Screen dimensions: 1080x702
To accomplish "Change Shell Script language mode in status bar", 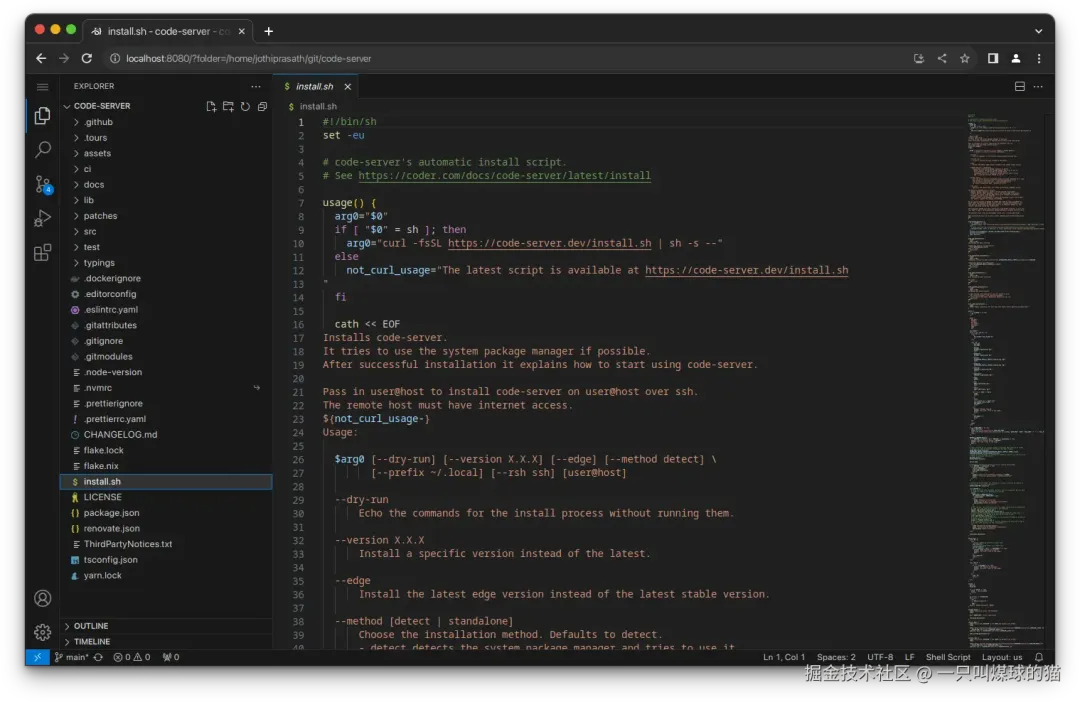I will (x=947, y=657).
